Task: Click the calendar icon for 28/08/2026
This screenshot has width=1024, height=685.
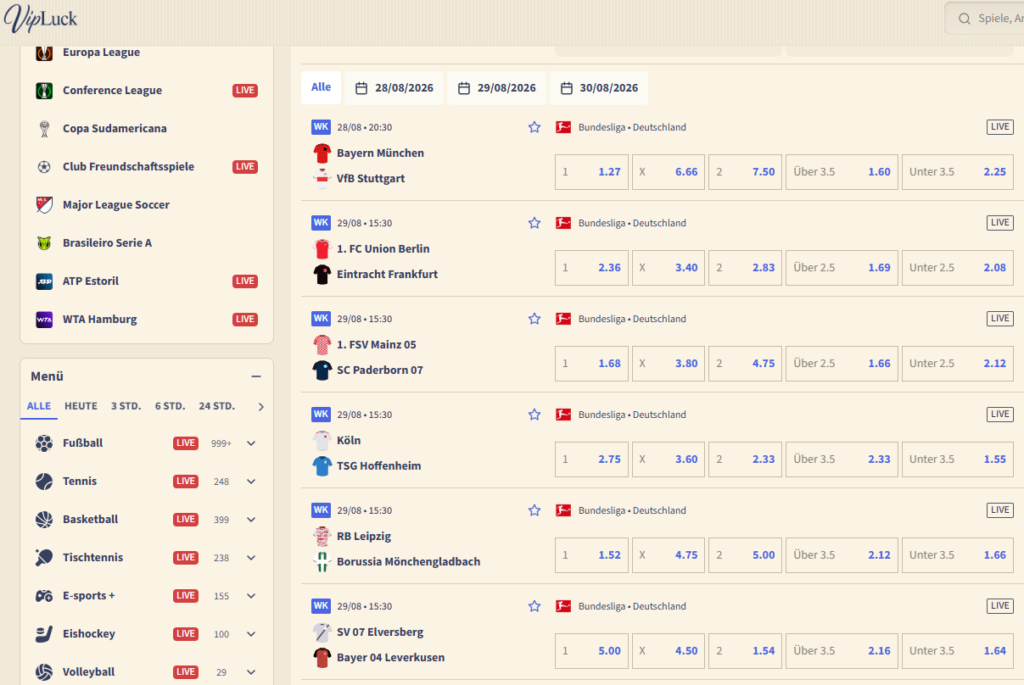Action: coord(361,88)
